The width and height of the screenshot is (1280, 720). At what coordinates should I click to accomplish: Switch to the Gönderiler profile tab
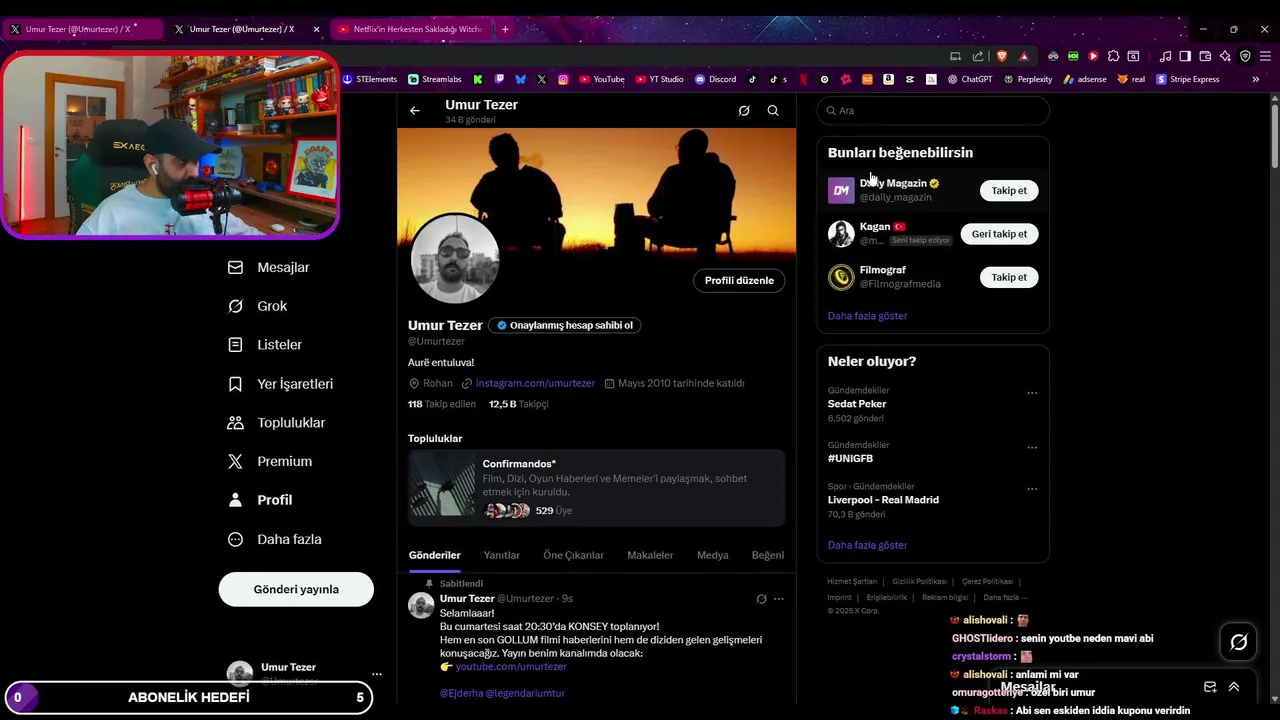coord(435,556)
